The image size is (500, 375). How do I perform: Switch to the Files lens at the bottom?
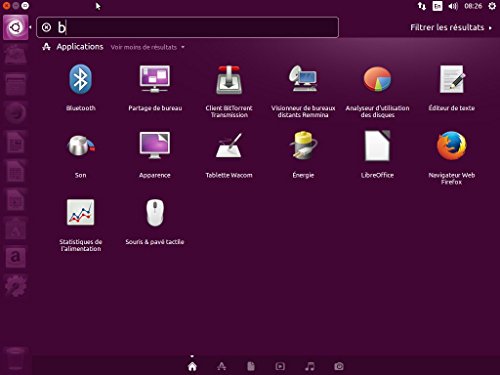[251, 366]
